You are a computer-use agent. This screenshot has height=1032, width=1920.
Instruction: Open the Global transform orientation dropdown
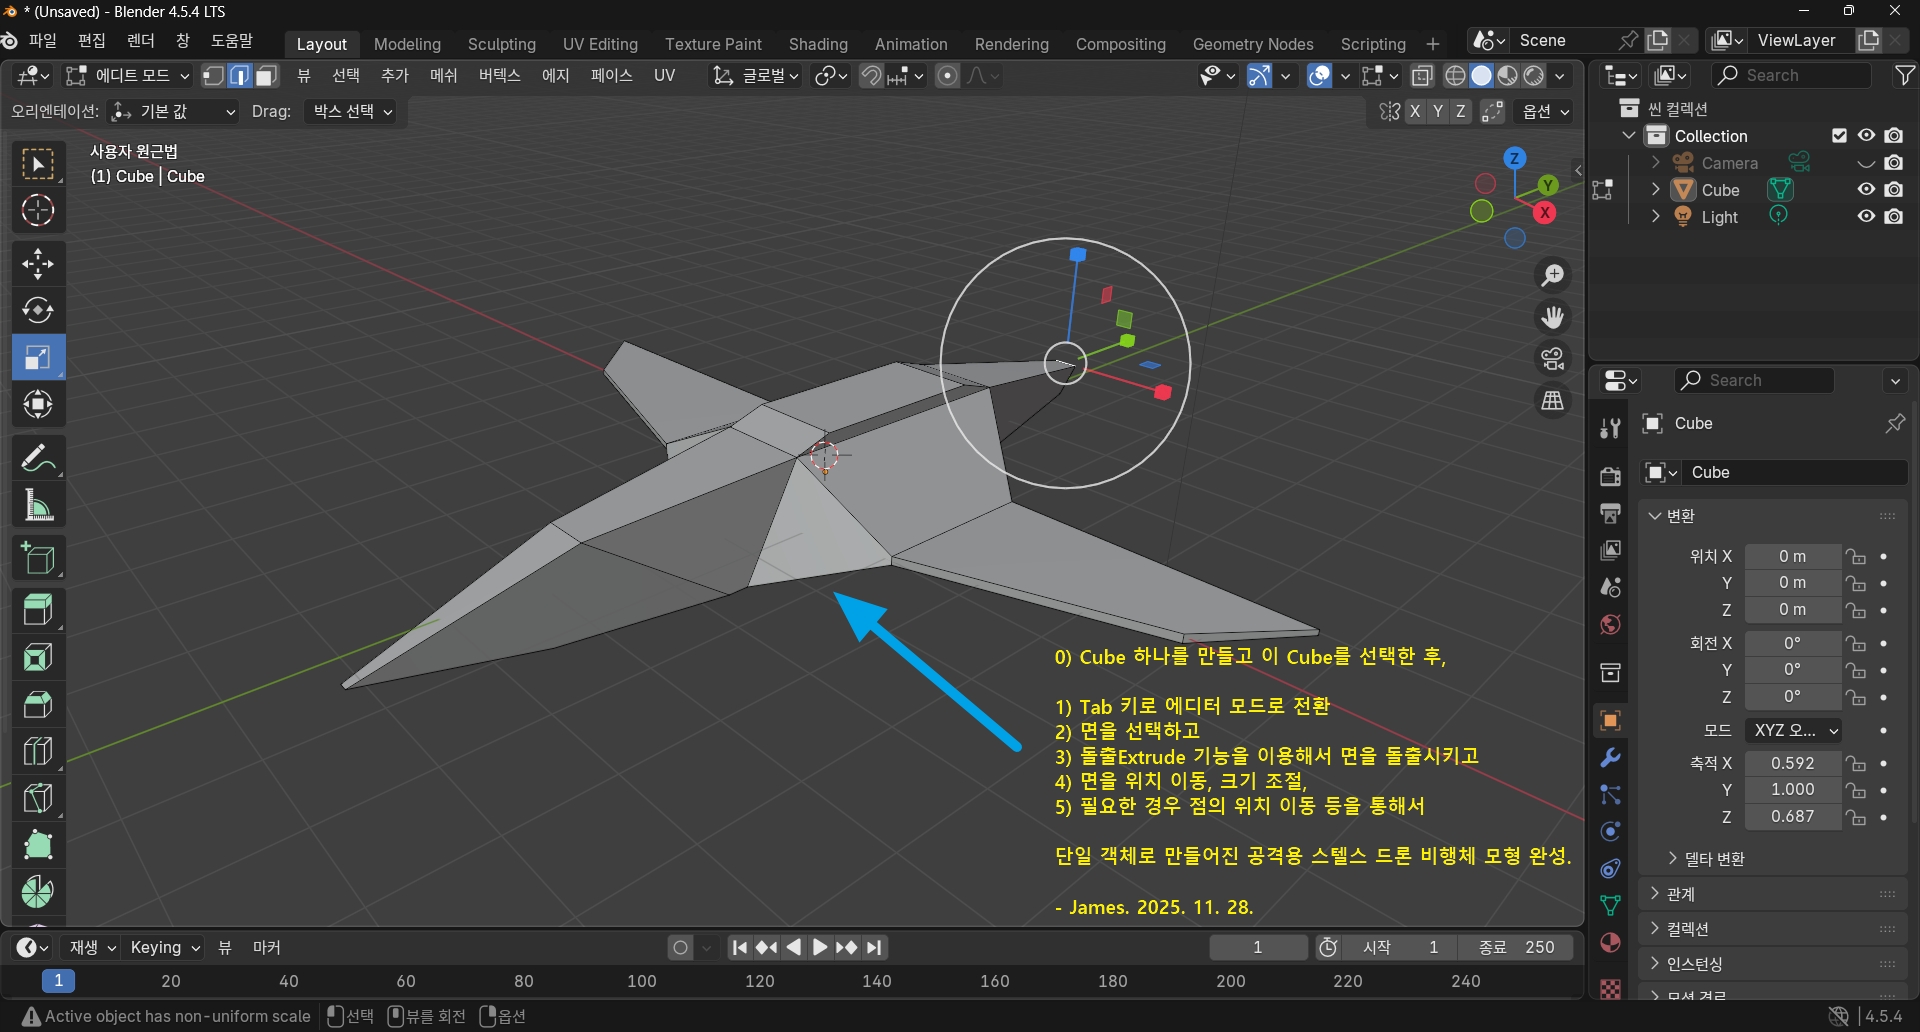pos(755,76)
